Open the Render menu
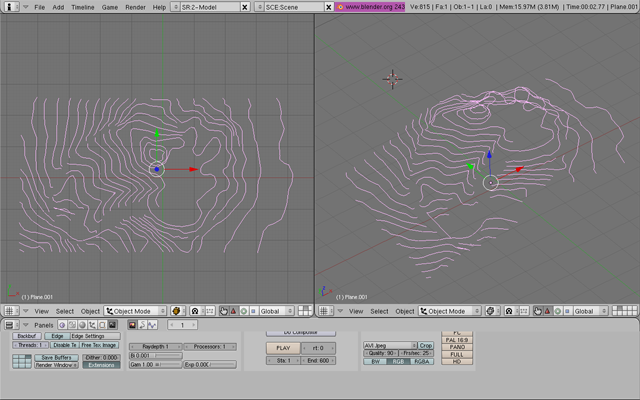 point(135,7)
